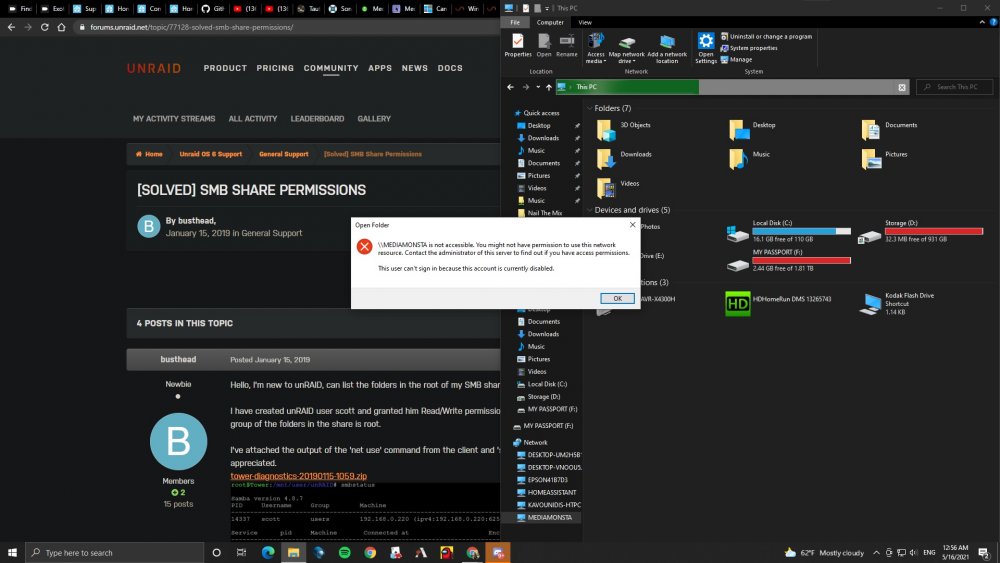Collapse the Folders (7) group
This screenshot has width=1000, height=563.
tap(590, 108)
